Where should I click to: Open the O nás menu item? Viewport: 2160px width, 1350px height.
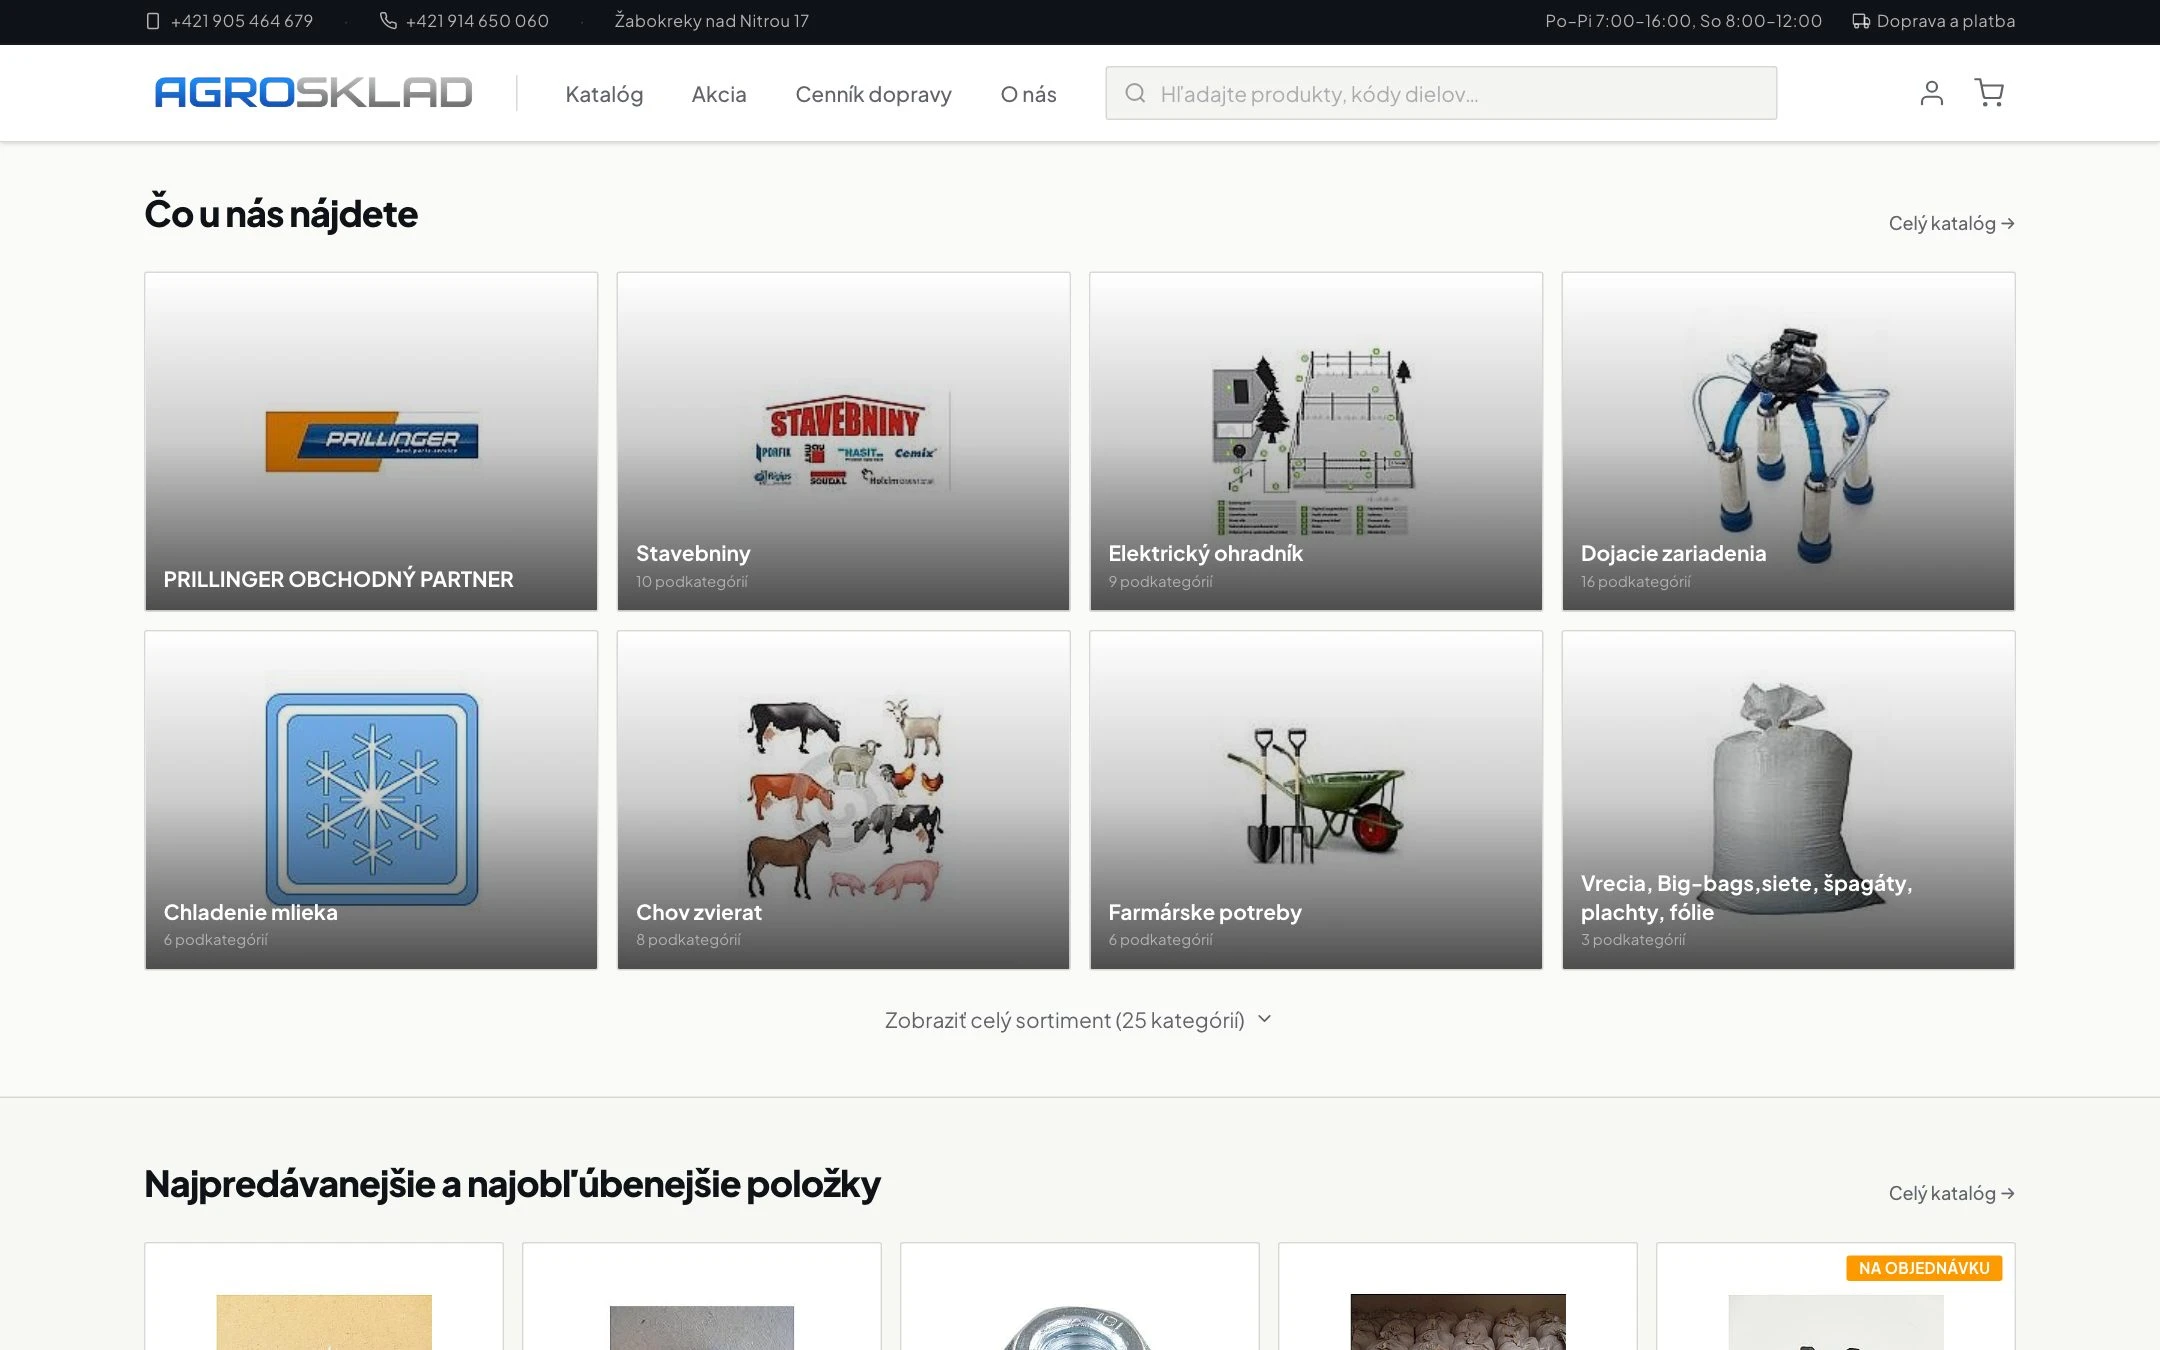click(x=1028, y=94)
